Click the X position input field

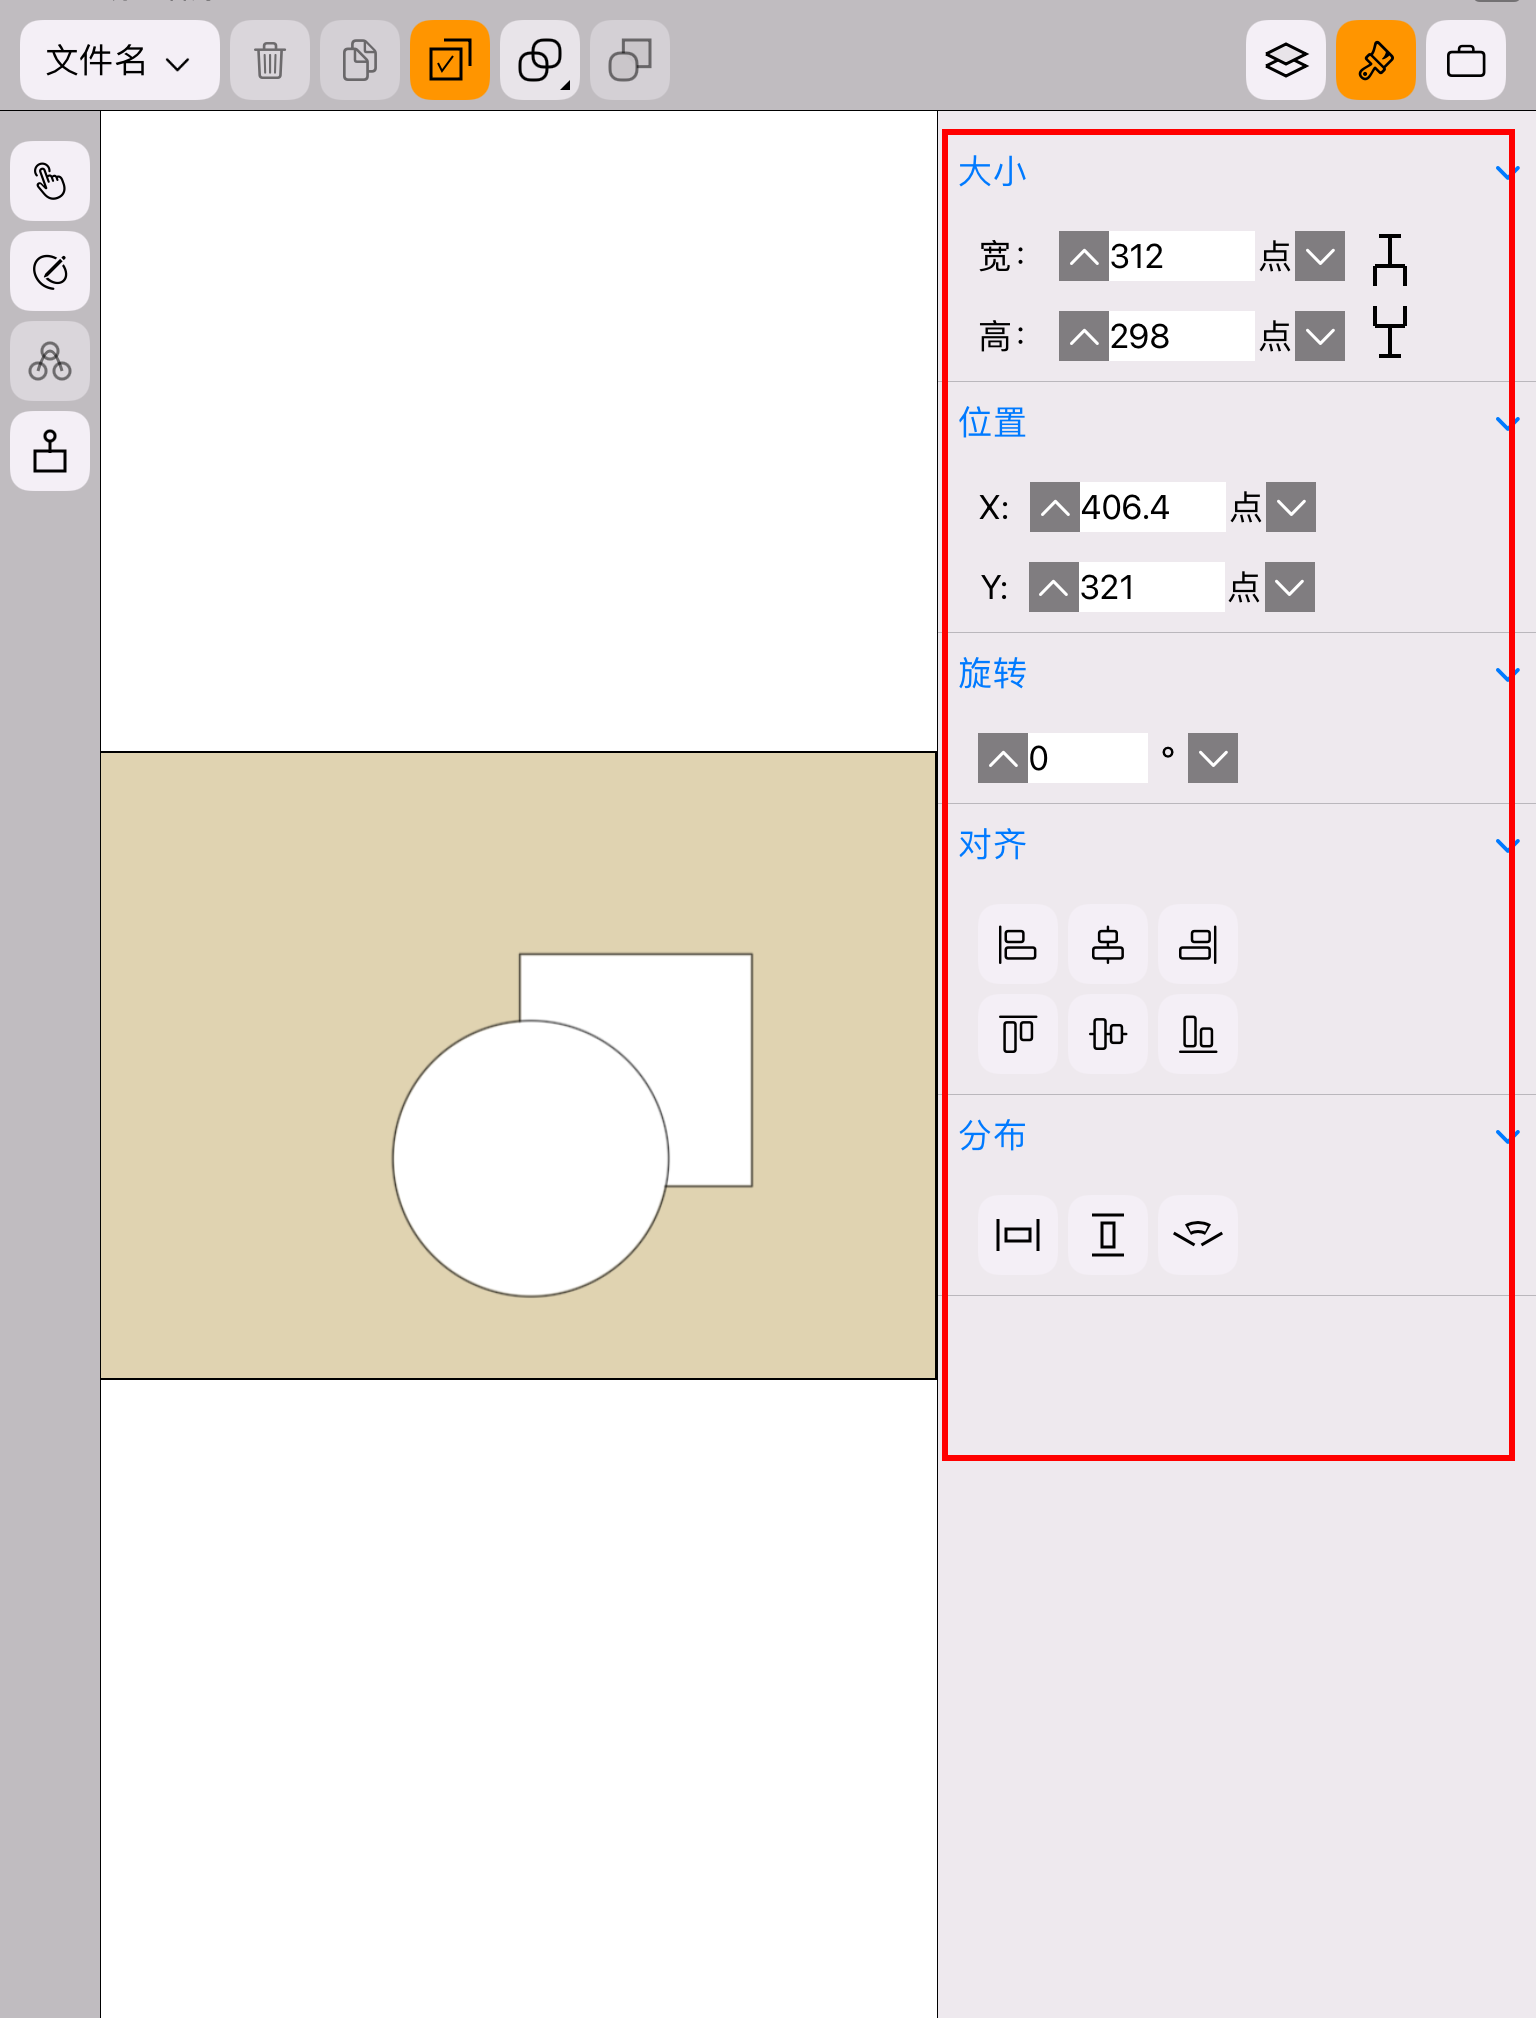[1153, 507]
